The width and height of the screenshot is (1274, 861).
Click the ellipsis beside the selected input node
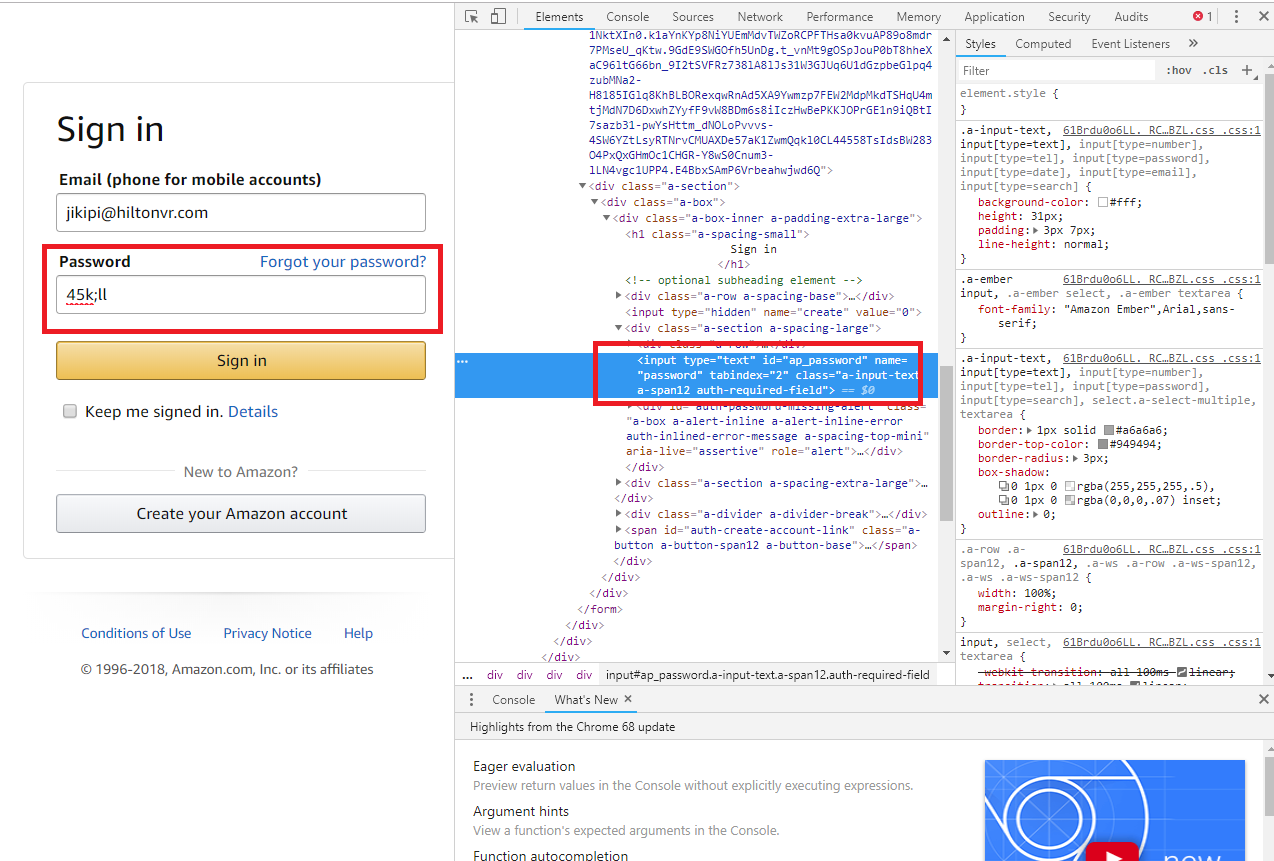tap(462, 361)
